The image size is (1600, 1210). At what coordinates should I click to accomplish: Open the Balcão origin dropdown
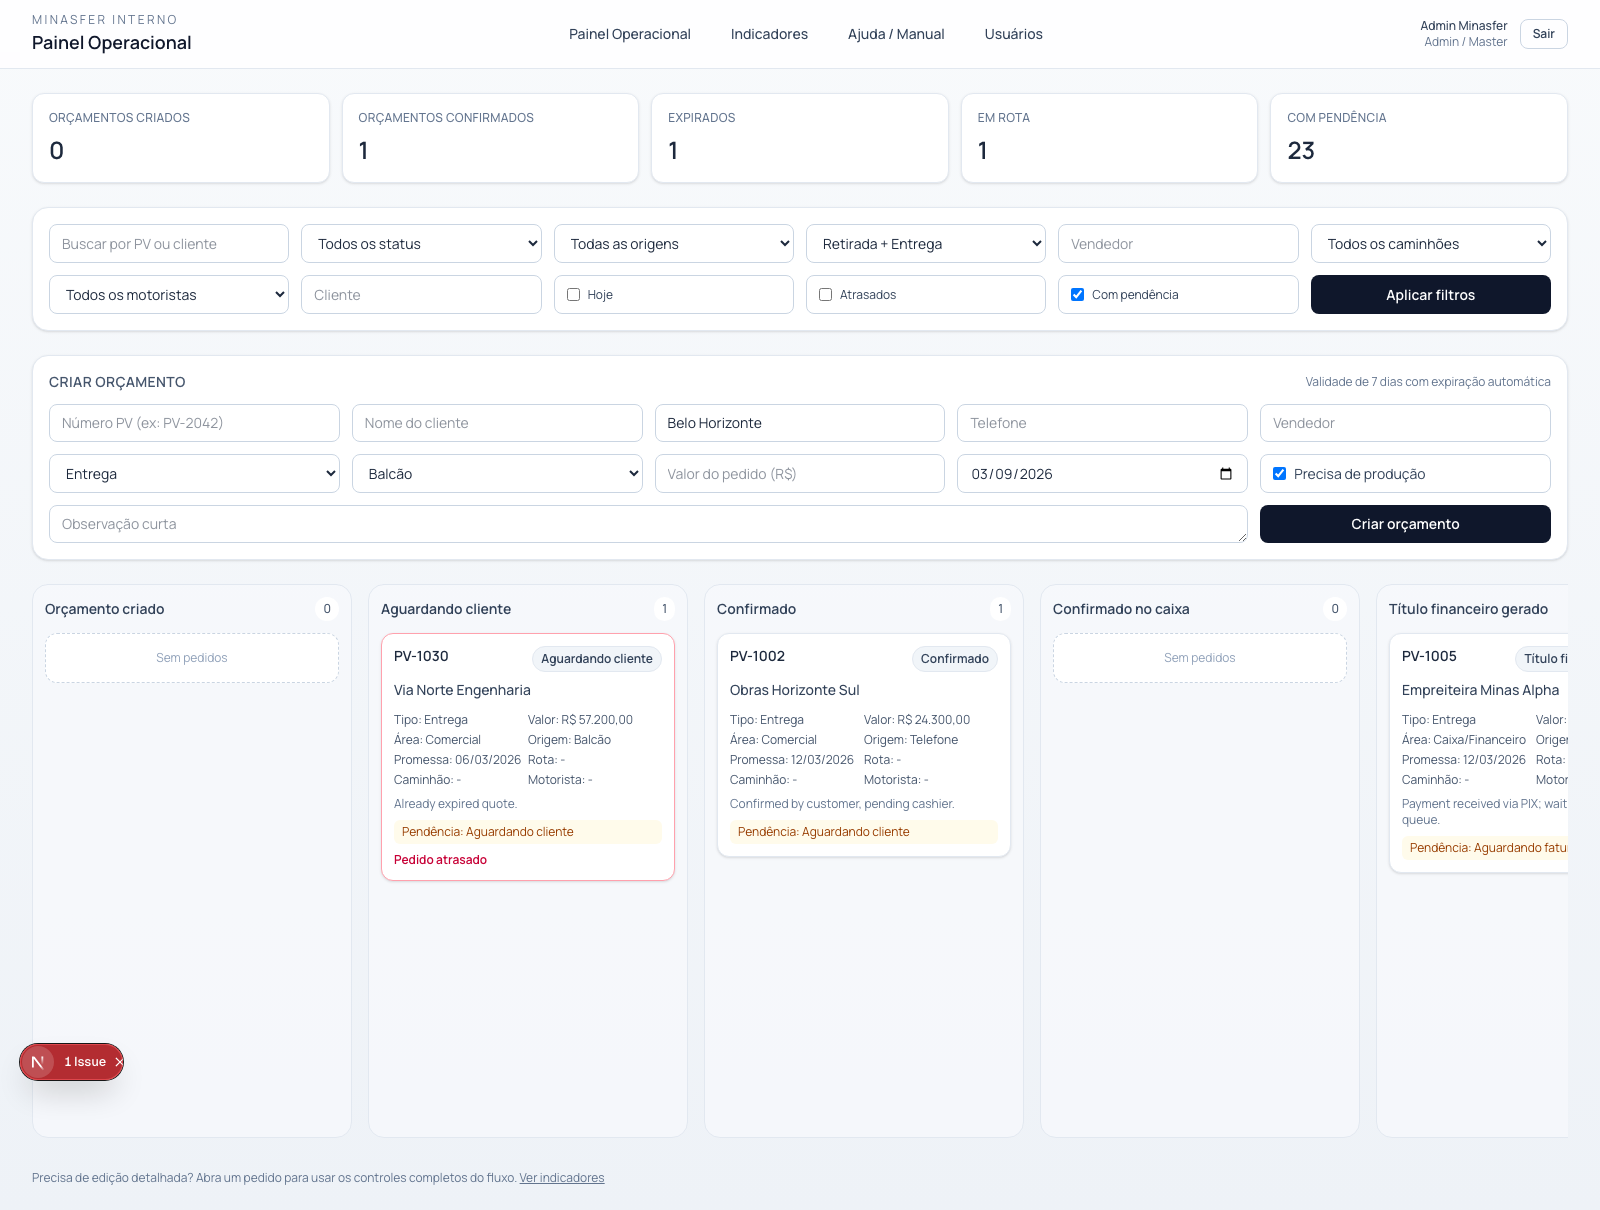pos(497,474)
